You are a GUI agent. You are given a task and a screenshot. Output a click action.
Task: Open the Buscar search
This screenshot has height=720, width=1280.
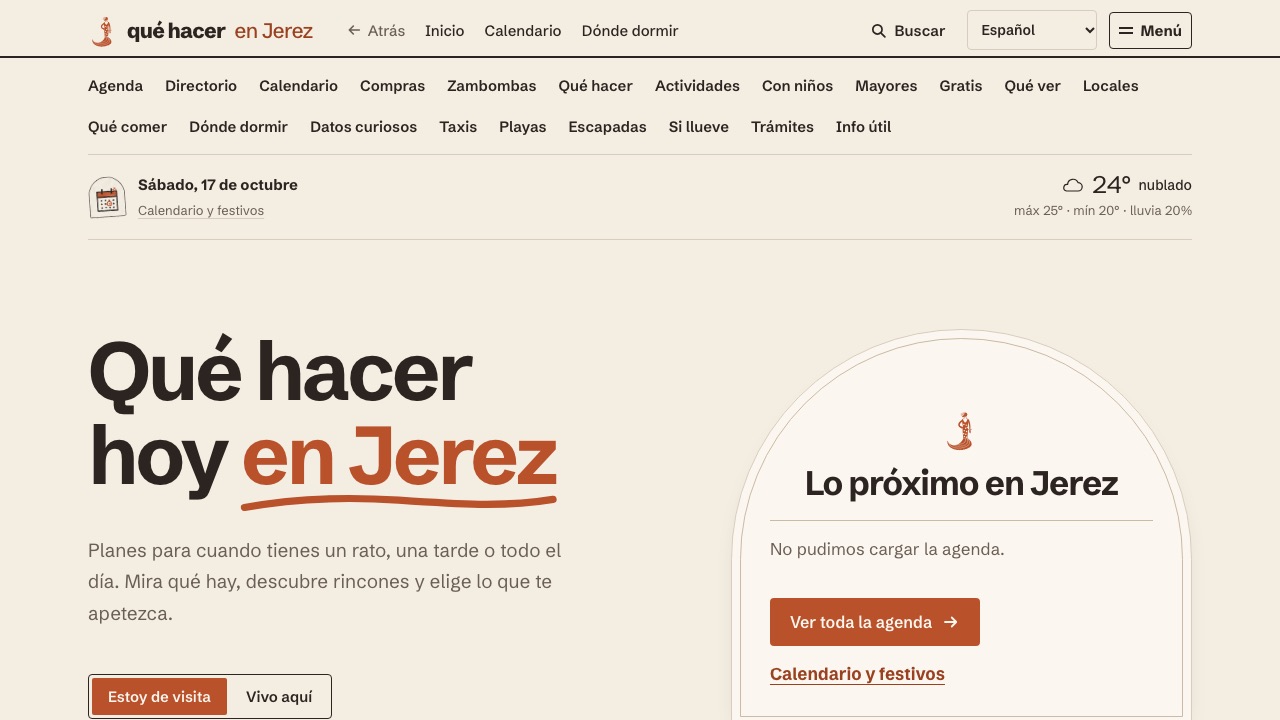point(908,31)
